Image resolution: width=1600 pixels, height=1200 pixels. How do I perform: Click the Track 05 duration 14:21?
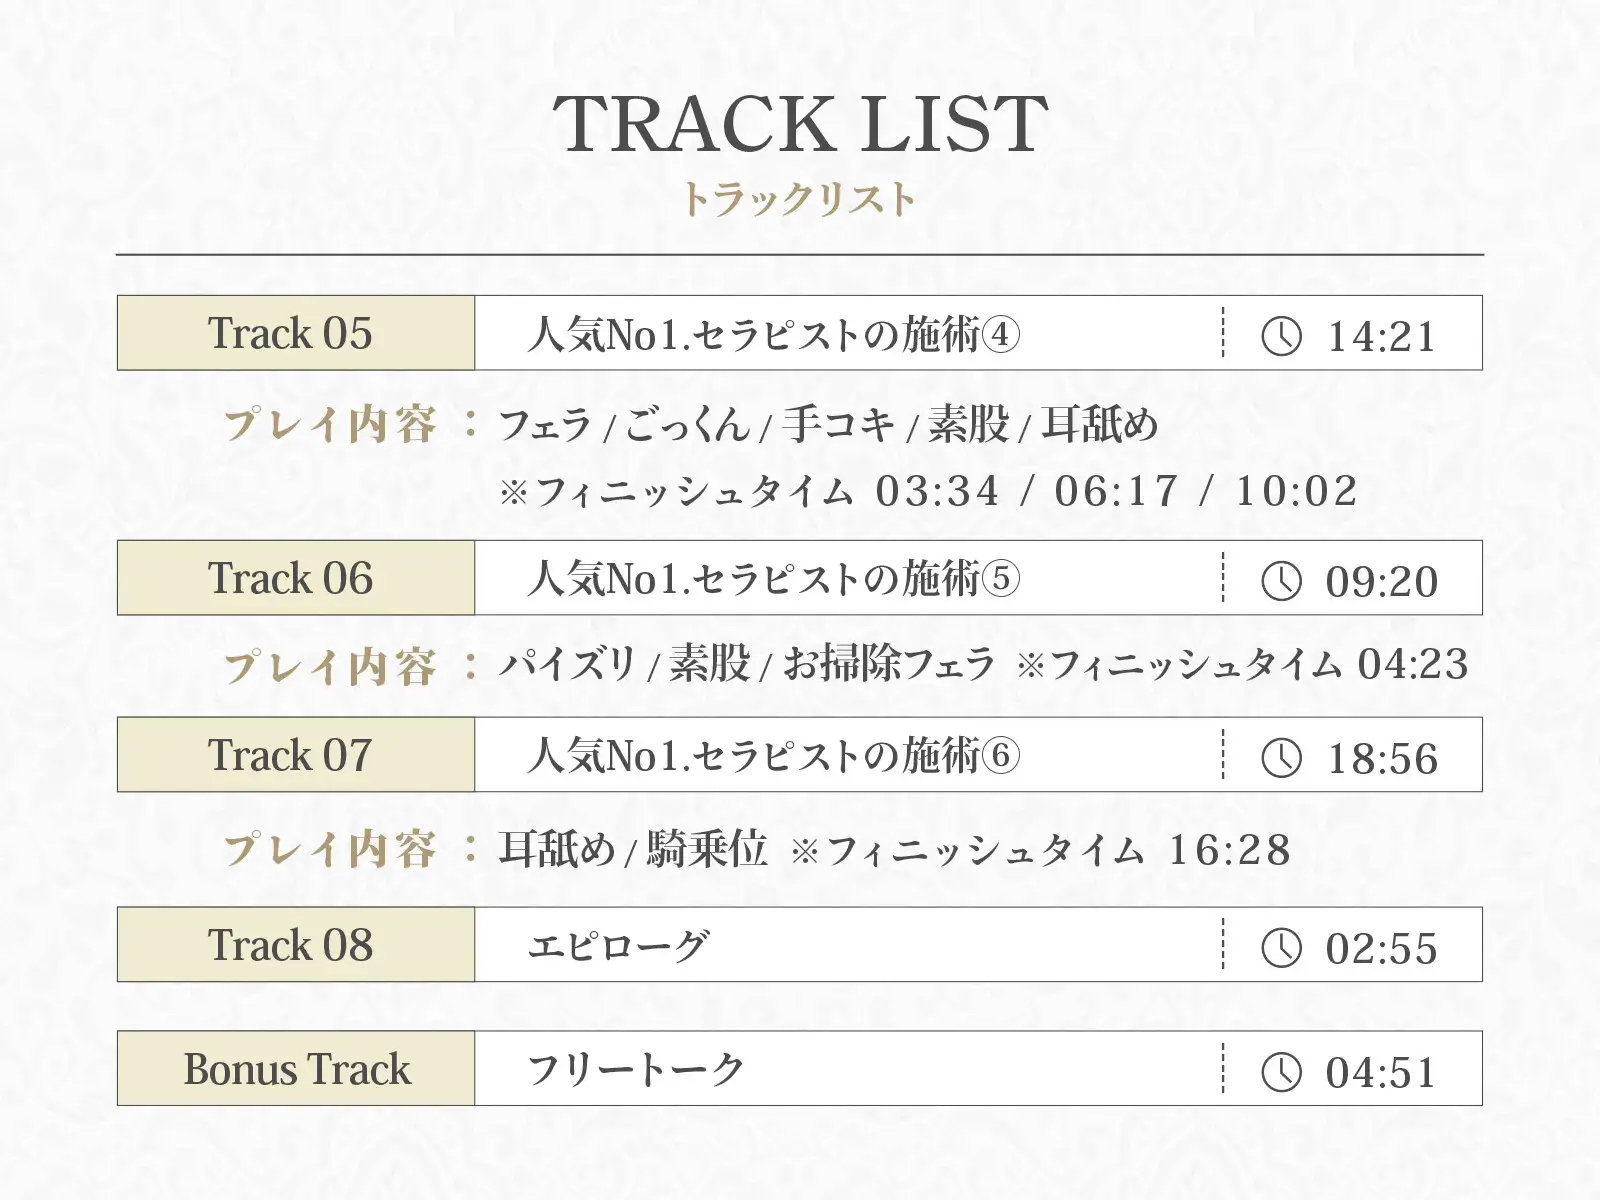click(x=1382, y=337)
